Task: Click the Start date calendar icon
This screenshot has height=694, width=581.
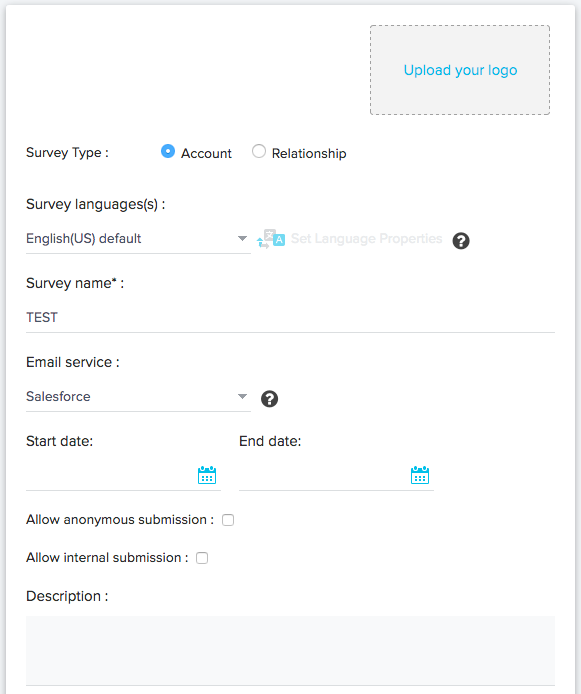Action: pyautogui.click(x=207, y=475)
